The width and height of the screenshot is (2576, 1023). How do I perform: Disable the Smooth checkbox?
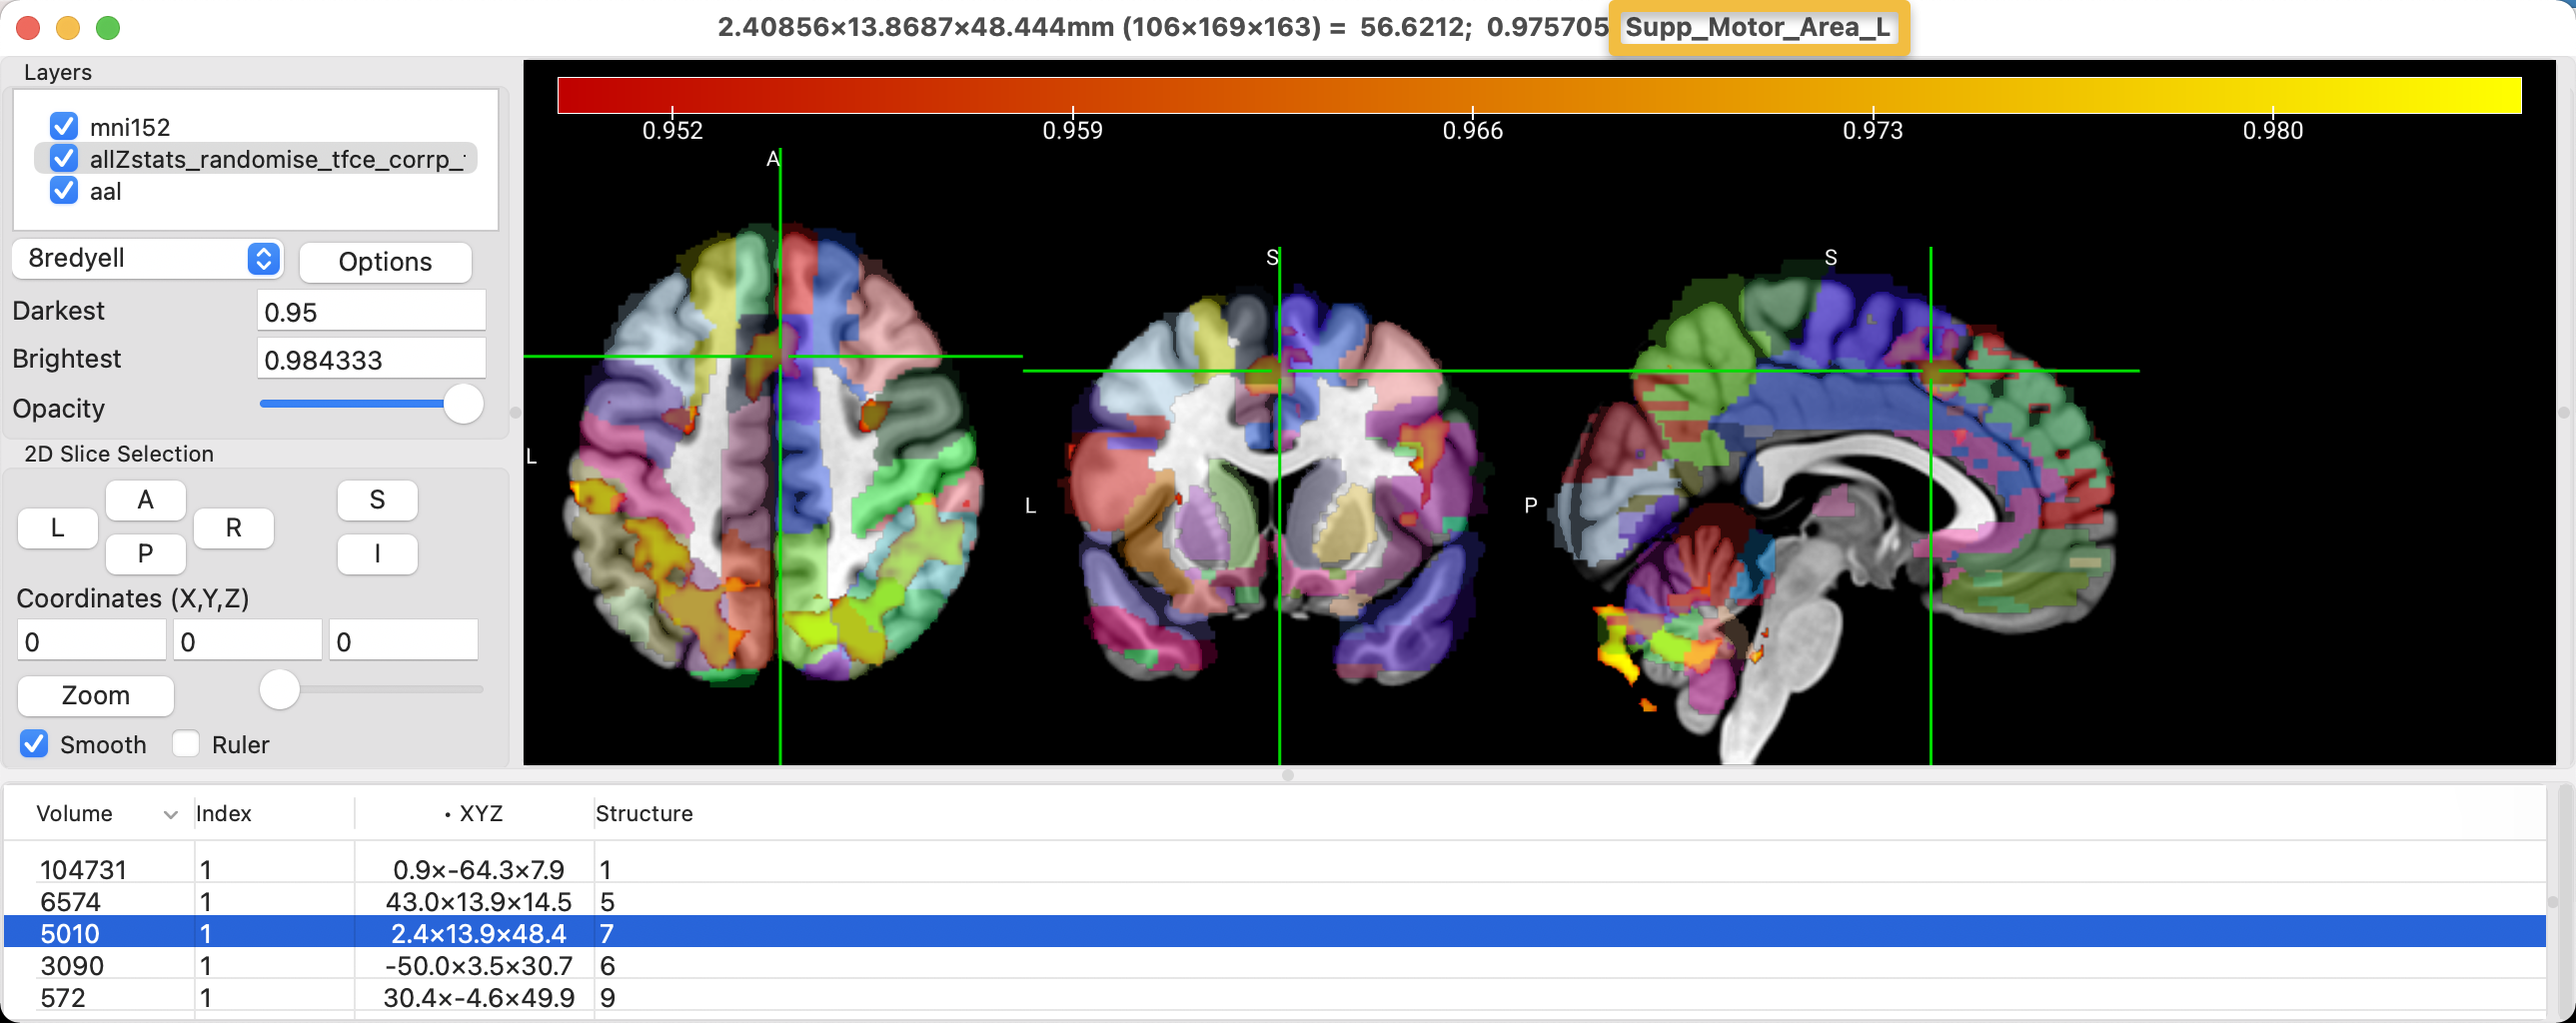(34, 744)
